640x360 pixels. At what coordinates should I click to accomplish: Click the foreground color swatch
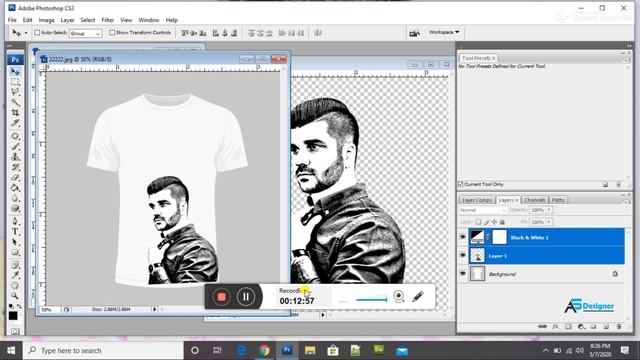click(13, 316)
